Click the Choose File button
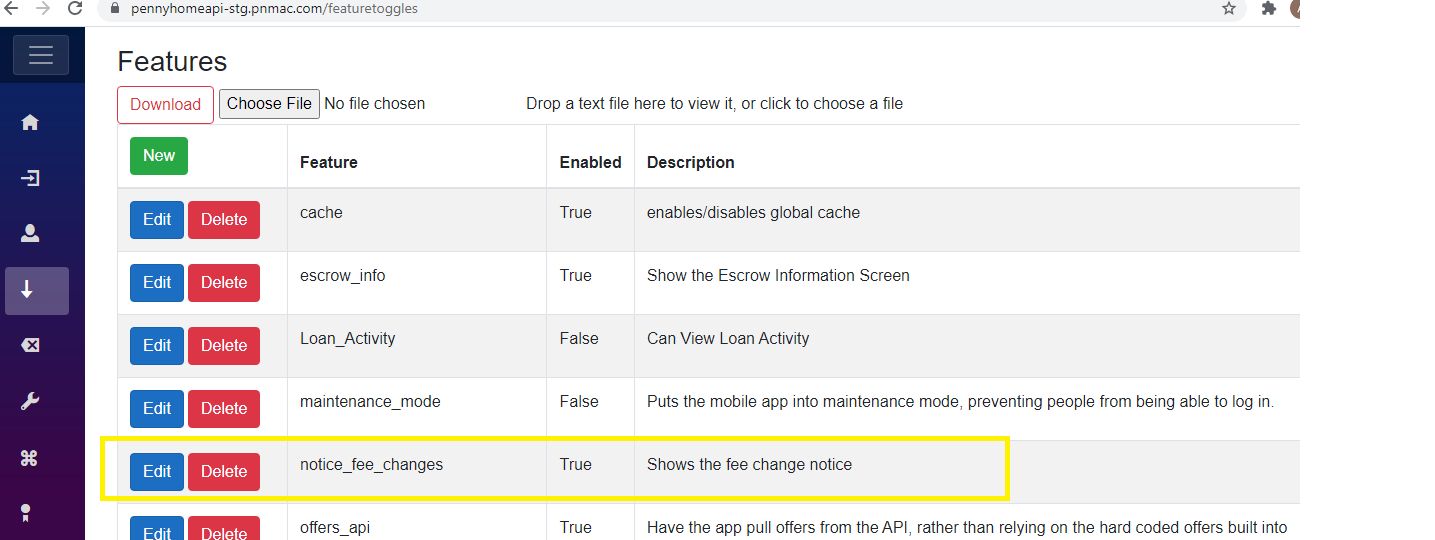The height and width of the screenshot is (540, 1435). pyautogui.click(x=269, y=104)
